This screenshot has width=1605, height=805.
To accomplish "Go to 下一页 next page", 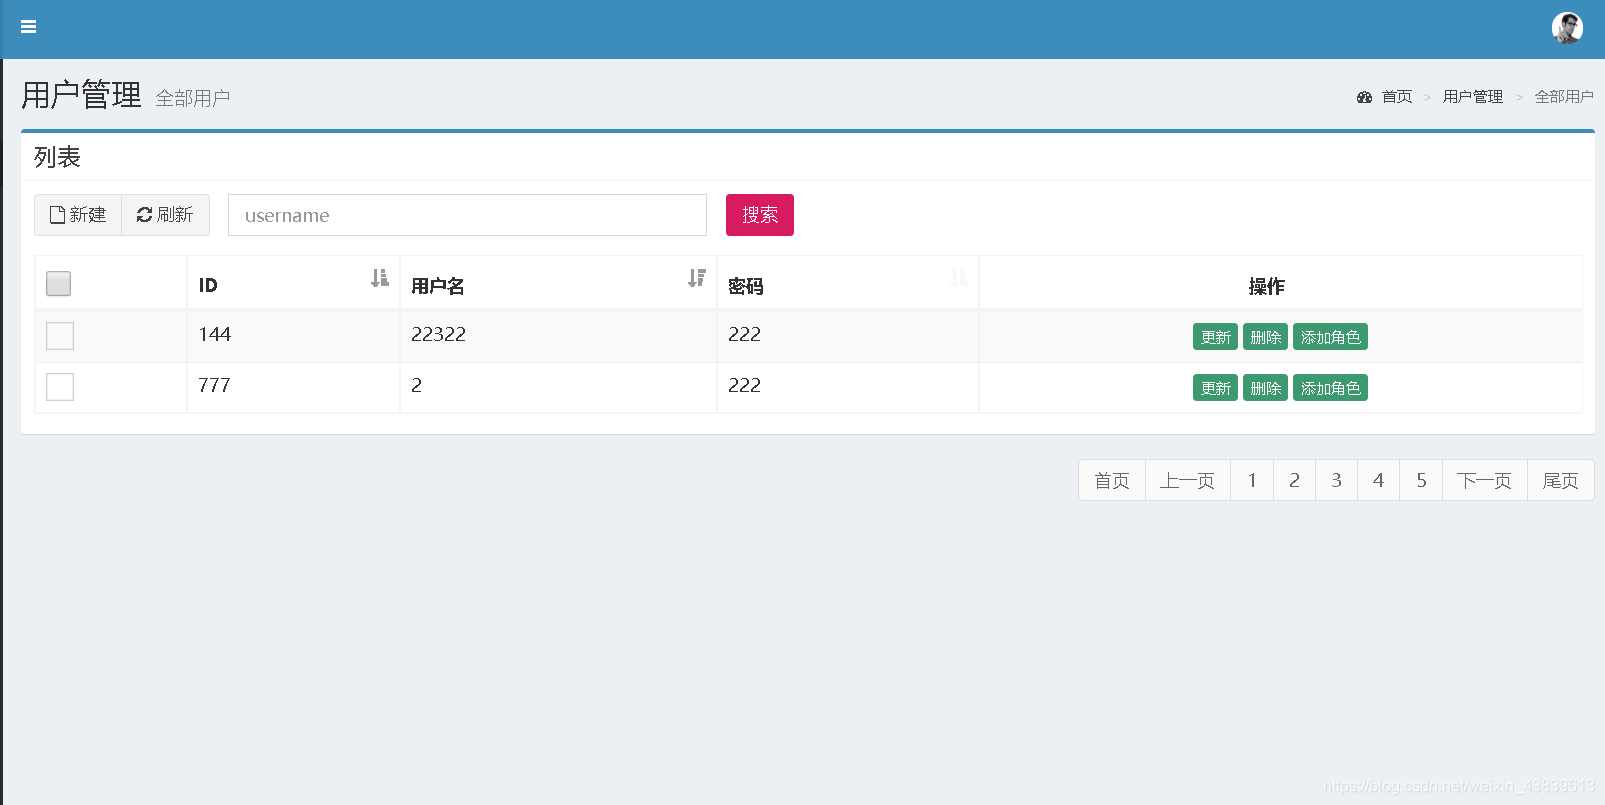I will point(1484,480).
